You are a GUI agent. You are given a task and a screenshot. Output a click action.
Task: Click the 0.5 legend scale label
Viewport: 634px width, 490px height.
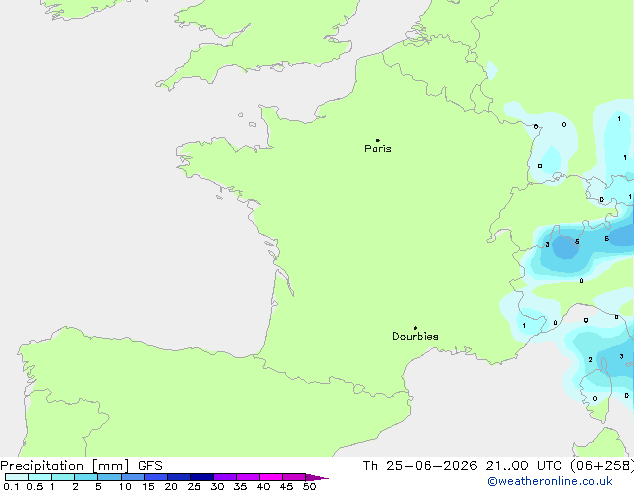35,486
